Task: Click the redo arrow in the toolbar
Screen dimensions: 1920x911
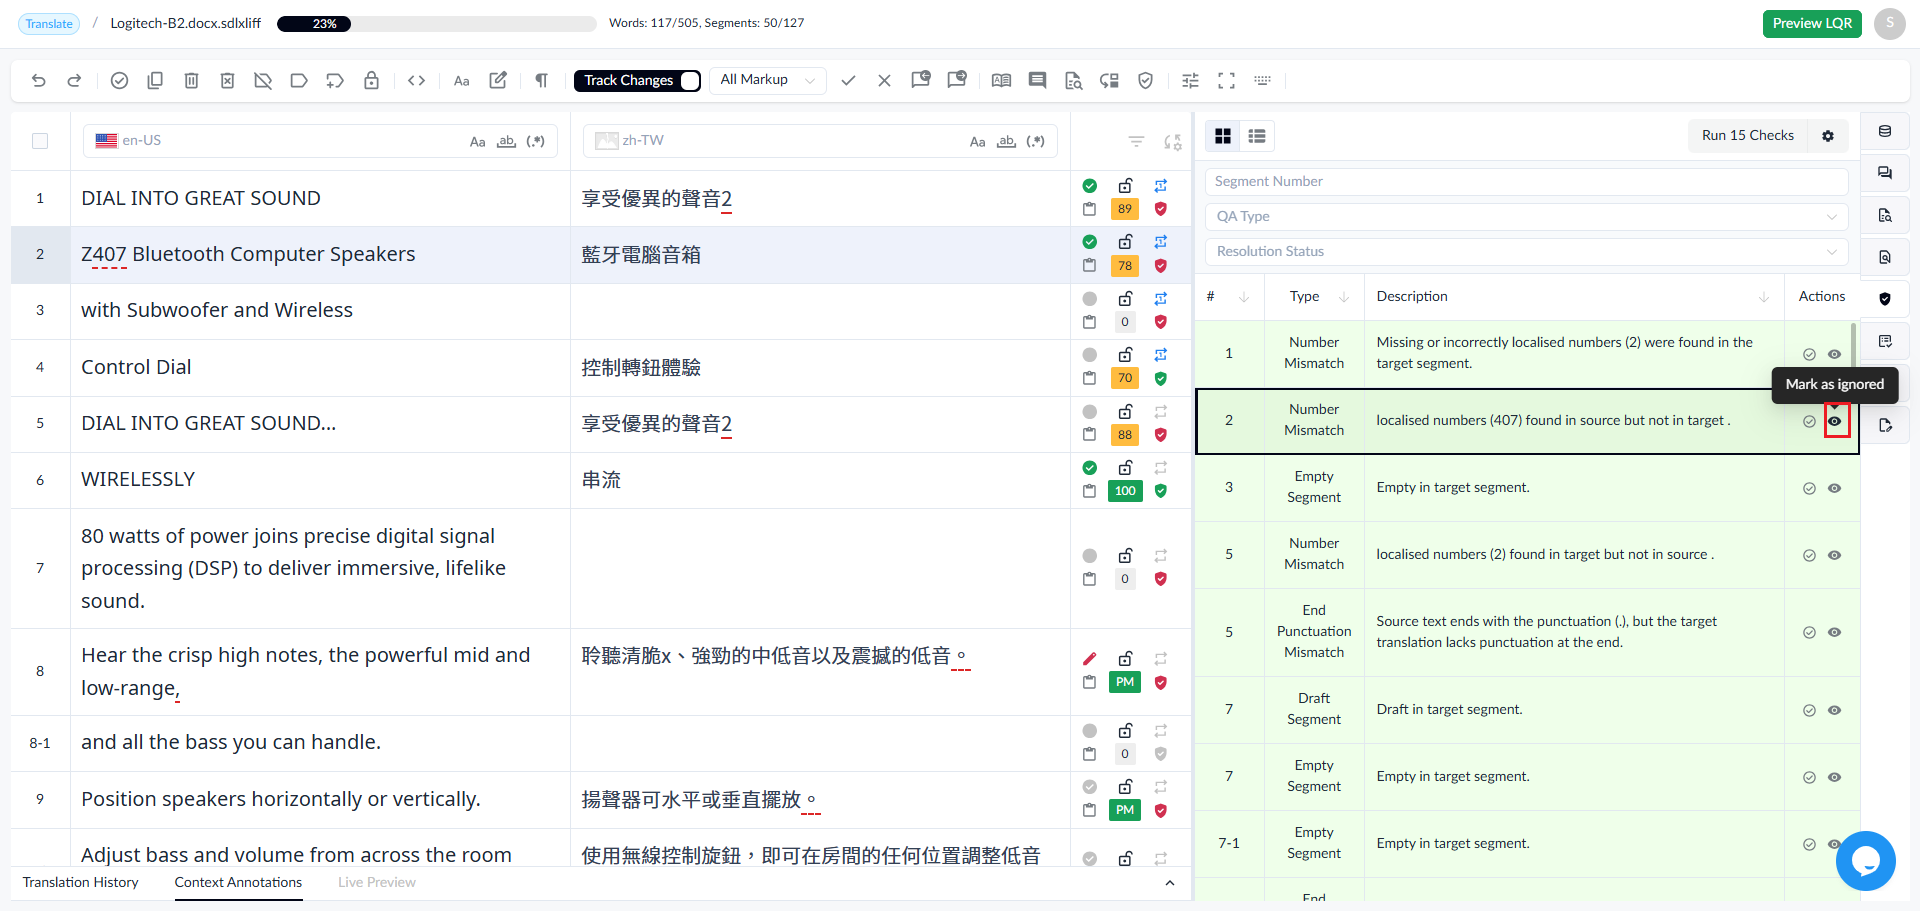Action: (74, 81)
